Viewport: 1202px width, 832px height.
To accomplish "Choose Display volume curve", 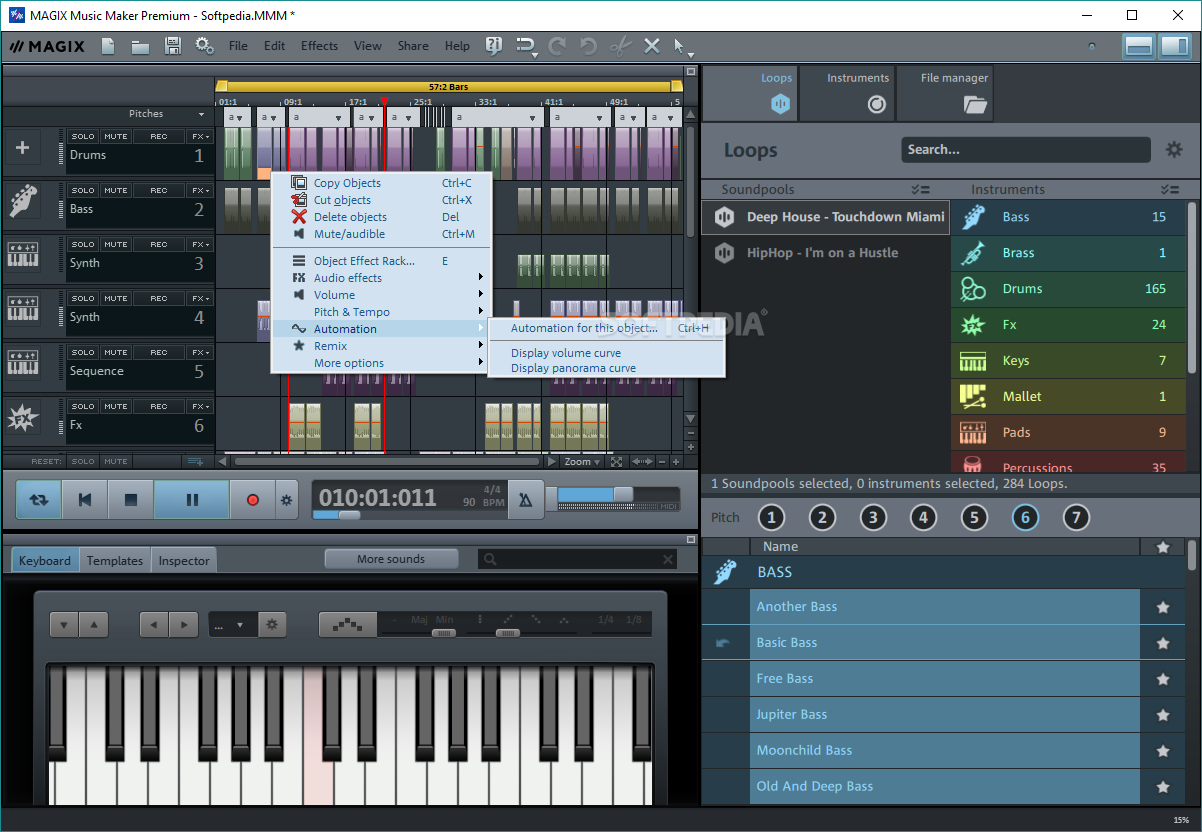I will (566, 353).
